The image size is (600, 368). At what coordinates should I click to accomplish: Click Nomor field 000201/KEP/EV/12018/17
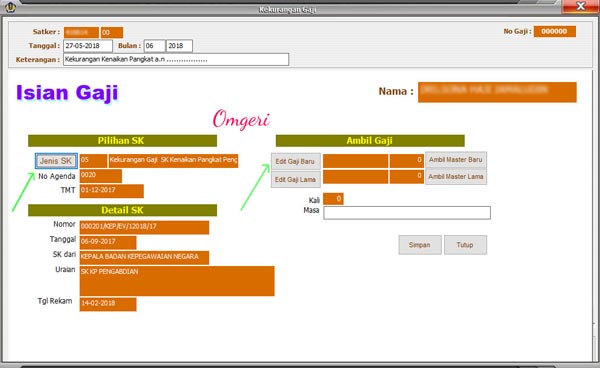144,227
